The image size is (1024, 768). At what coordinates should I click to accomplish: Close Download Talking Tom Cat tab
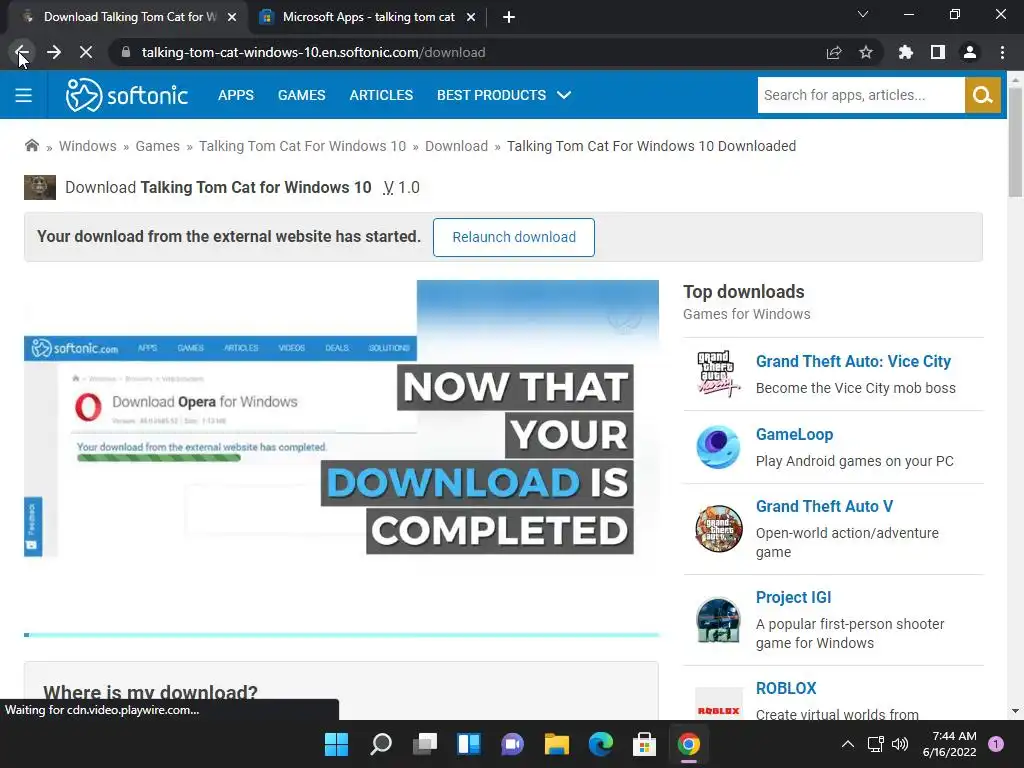pos(232,18)
